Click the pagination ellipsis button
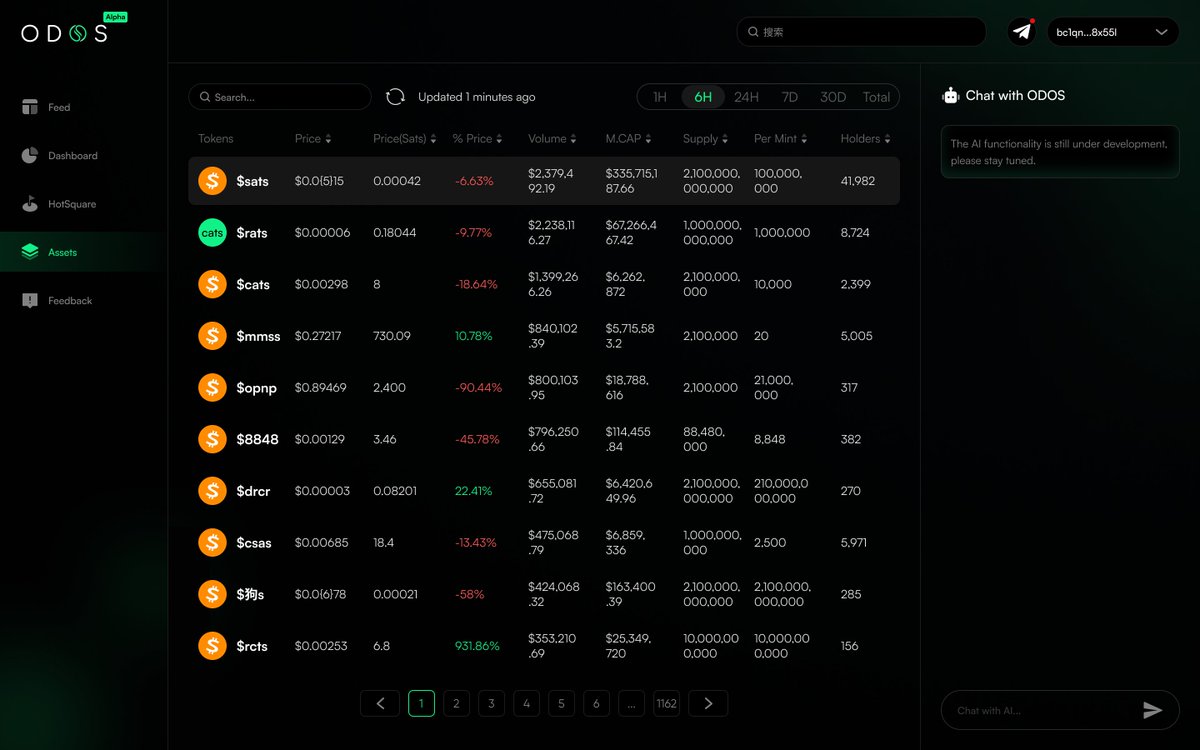The image size is (1200, 750). [631, 703]
